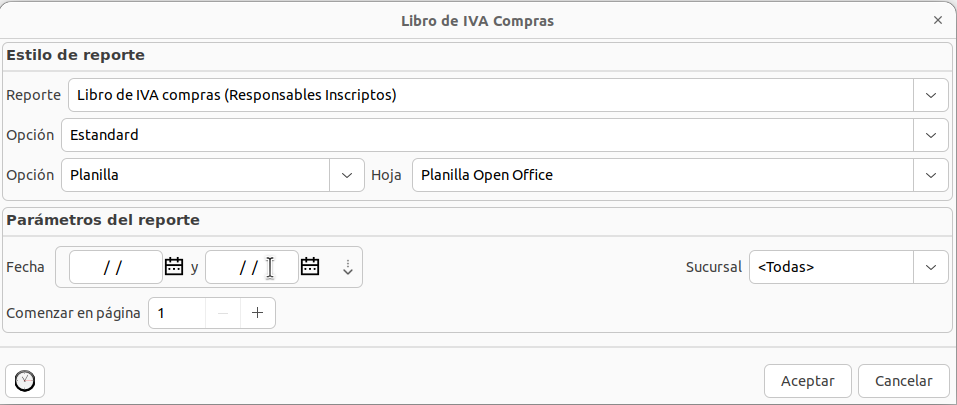Click the <Todas> Sucursal field
This screenshot has height=405, width=957.
pos(830,267)
